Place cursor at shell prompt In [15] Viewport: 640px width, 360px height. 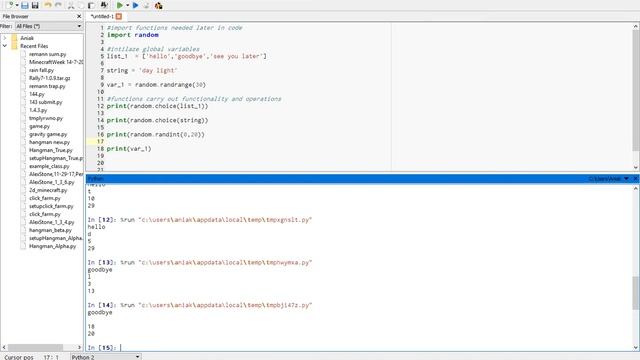[x=121, y=348]
